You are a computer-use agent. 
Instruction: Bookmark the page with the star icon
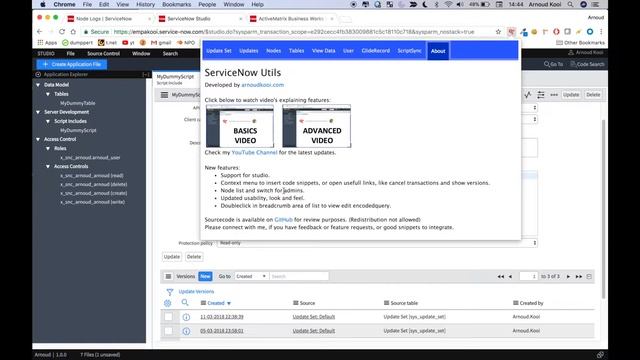tap(498, 31)
